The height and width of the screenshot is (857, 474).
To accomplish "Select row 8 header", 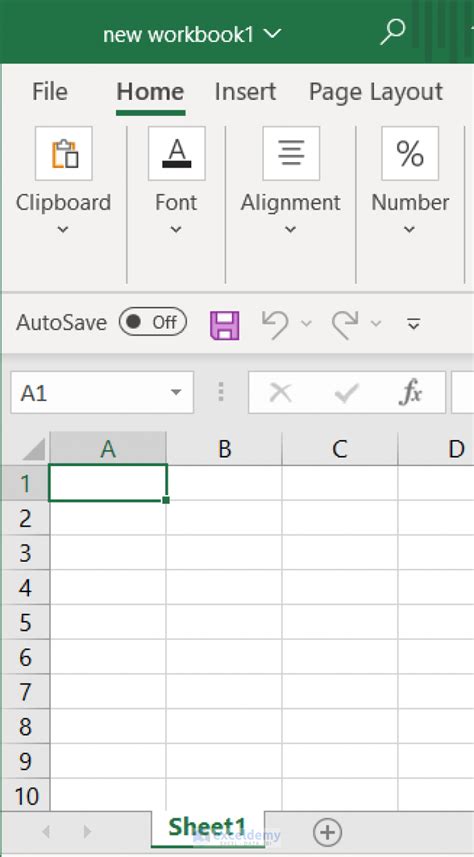I will pos(25,727).
